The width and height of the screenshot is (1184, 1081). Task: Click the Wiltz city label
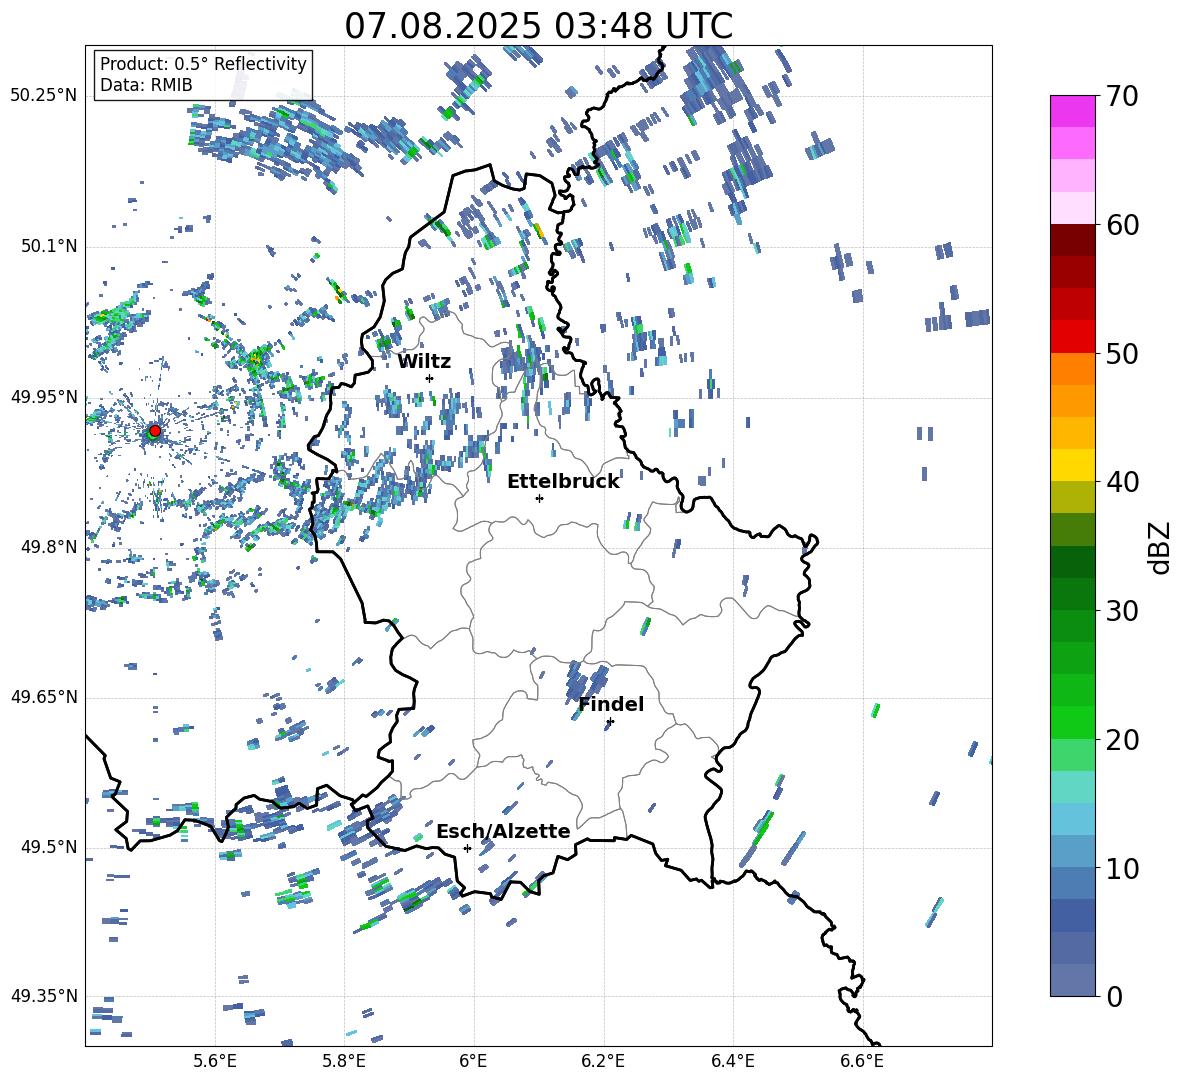424,362
